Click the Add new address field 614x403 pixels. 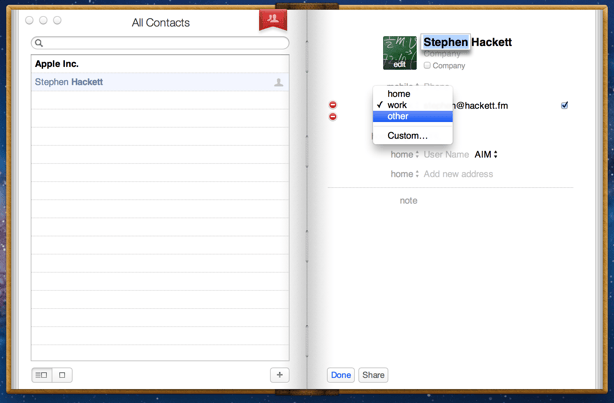[458, 174]
